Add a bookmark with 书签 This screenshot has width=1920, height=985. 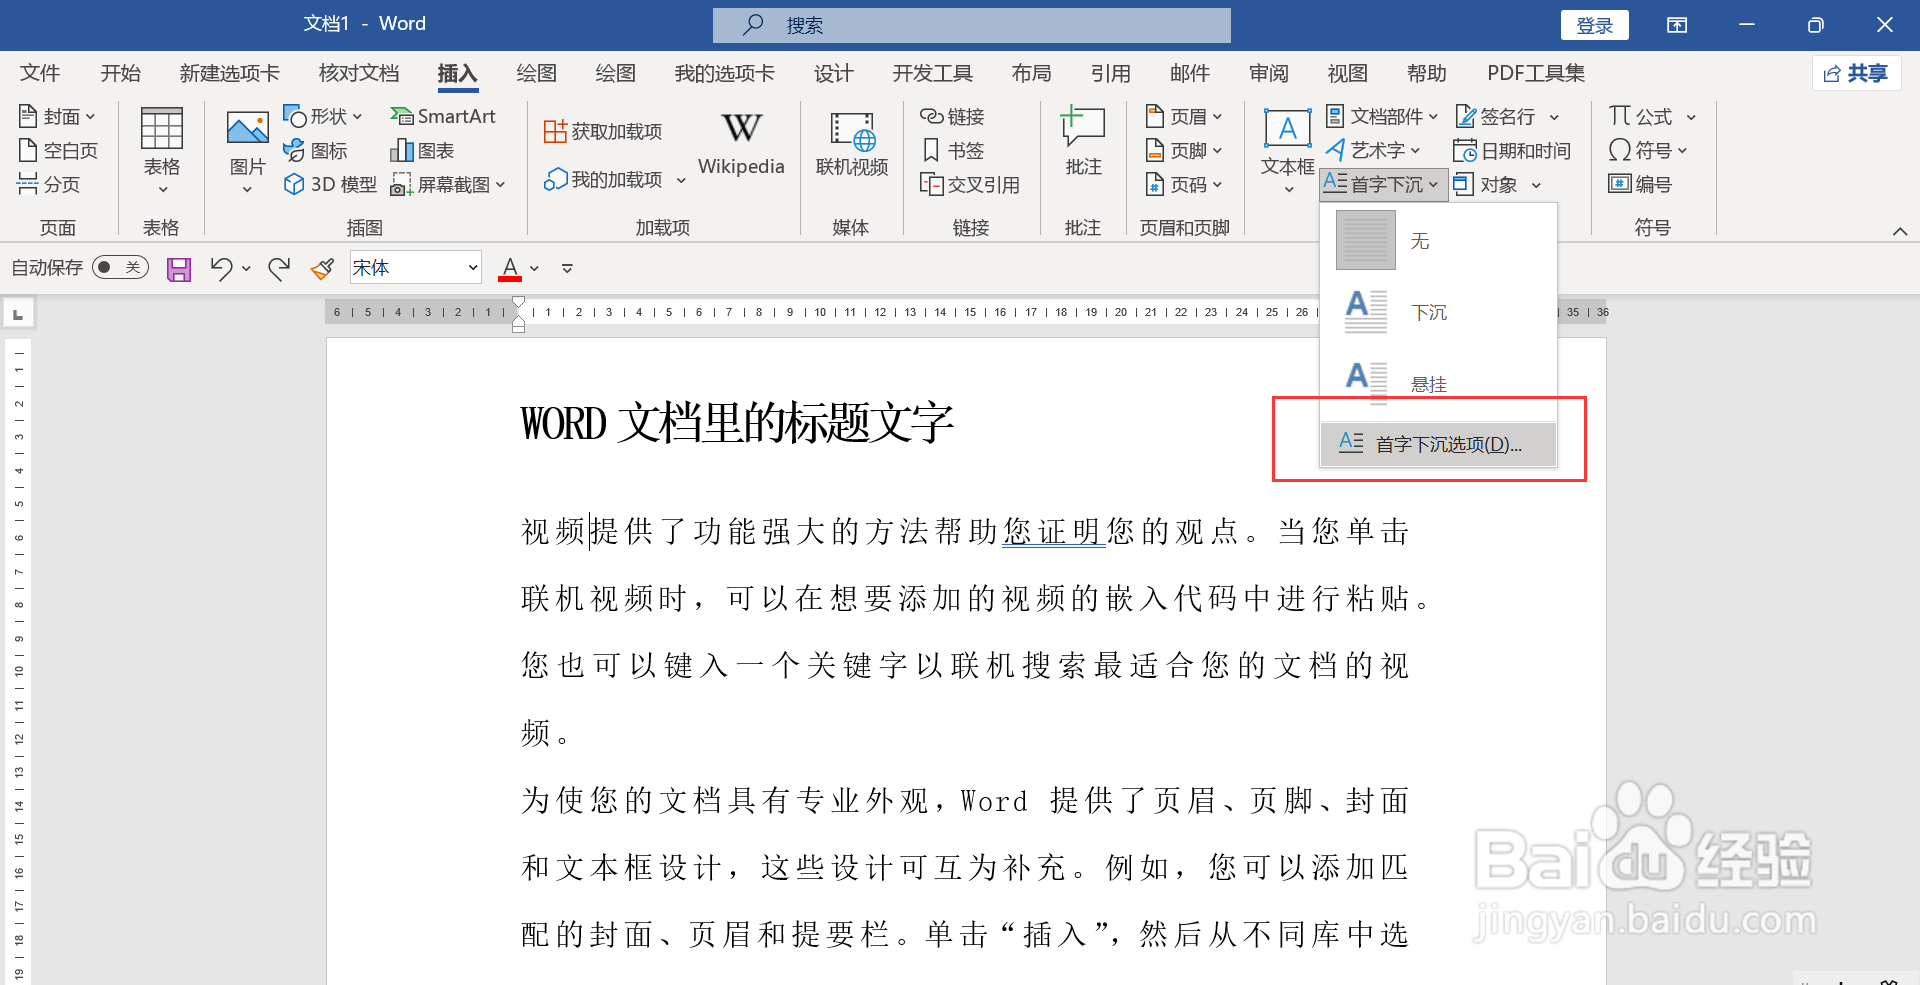(x=952, y=151)
